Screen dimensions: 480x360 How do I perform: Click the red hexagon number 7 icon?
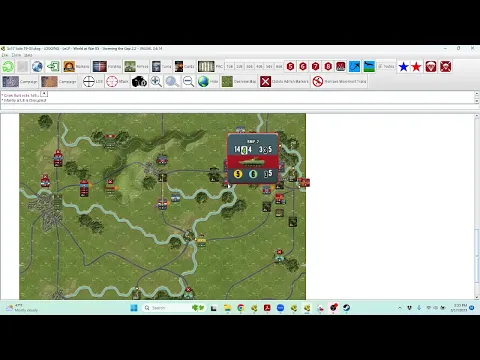pyautogui.click(x=315, y=66)
